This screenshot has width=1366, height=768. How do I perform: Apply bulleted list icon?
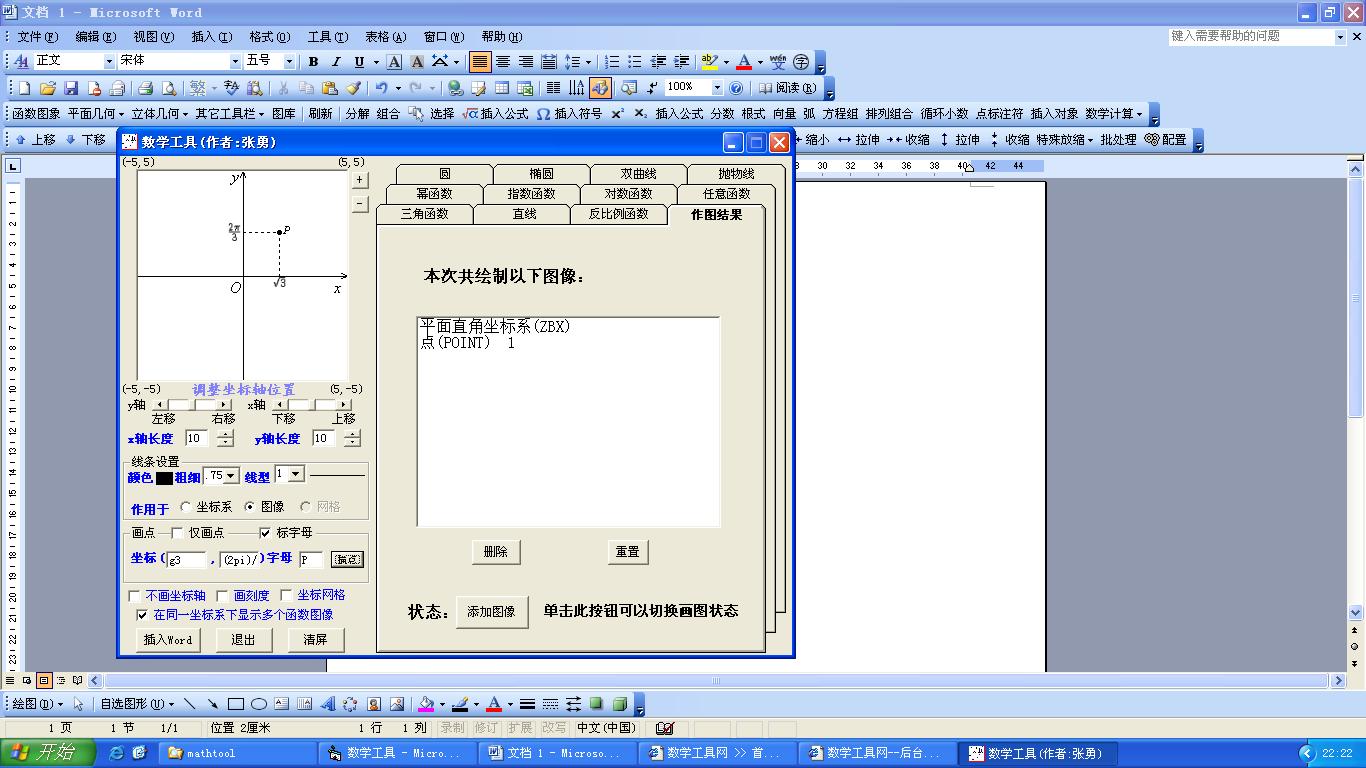tap(635, 62)
